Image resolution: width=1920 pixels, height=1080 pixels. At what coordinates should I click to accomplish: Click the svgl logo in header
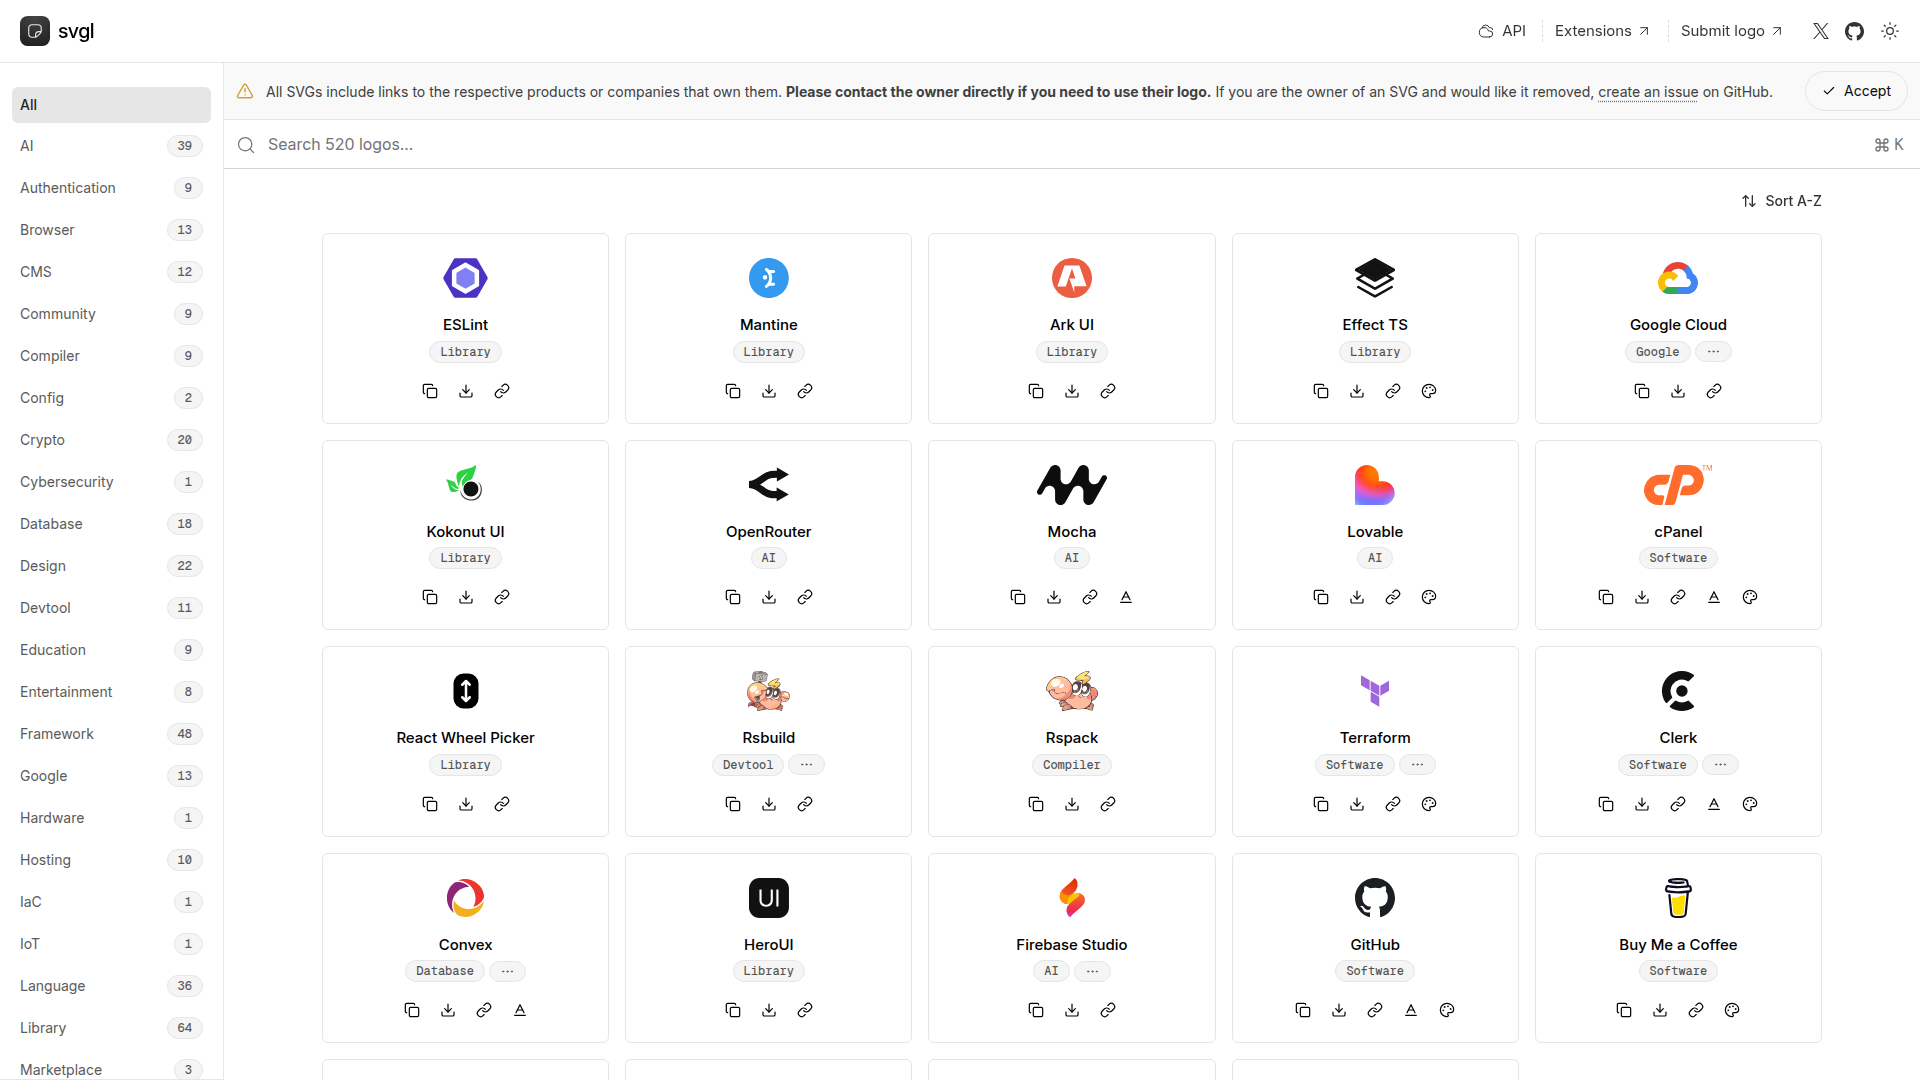(57, 31)
